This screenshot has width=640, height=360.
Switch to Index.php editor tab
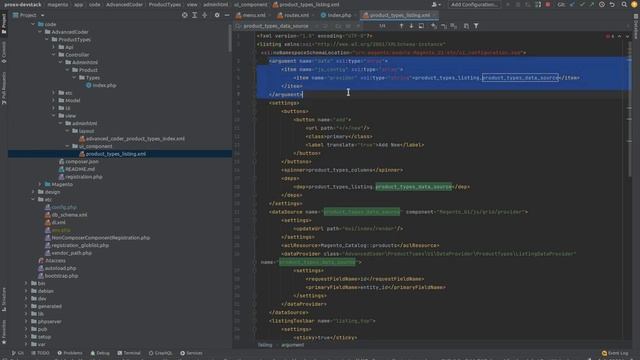click(338, 15)
